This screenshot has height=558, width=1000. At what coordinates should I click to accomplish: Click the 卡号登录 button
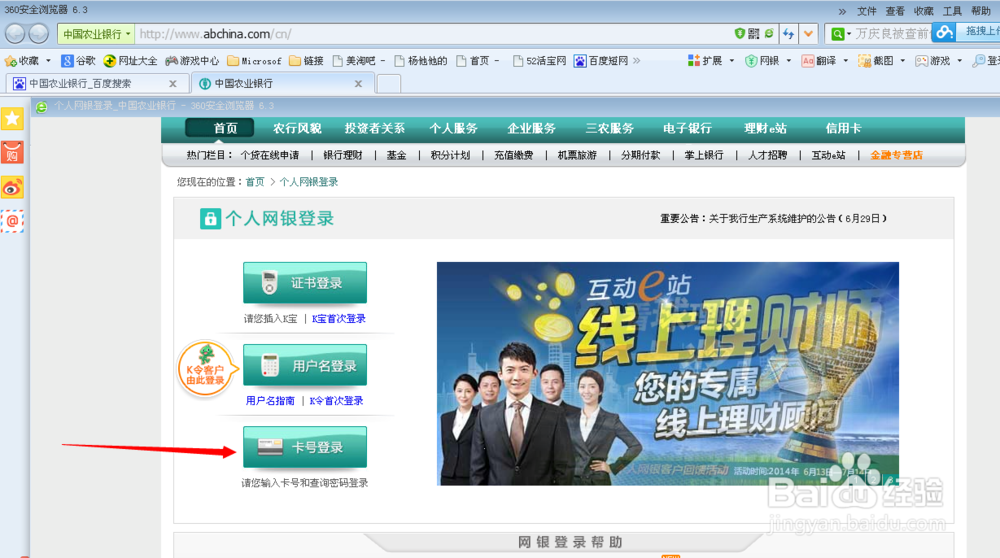pos(305,447)
